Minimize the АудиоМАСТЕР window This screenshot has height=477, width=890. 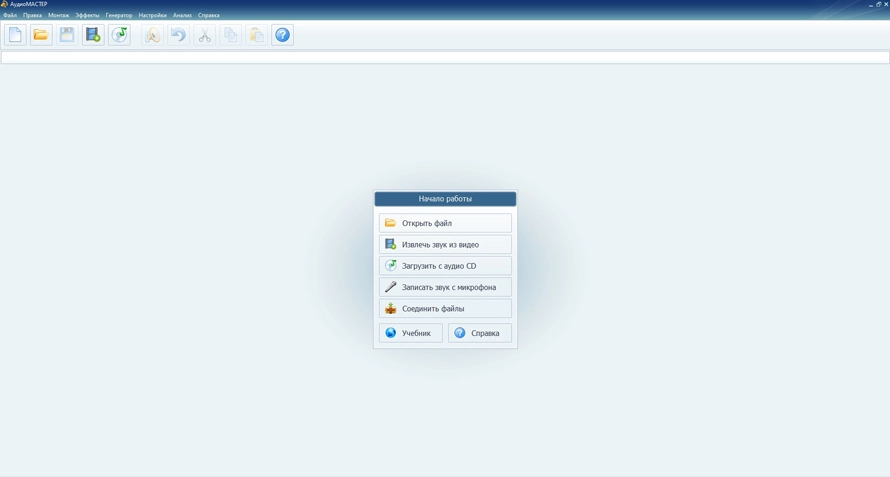tap(871, 4)
